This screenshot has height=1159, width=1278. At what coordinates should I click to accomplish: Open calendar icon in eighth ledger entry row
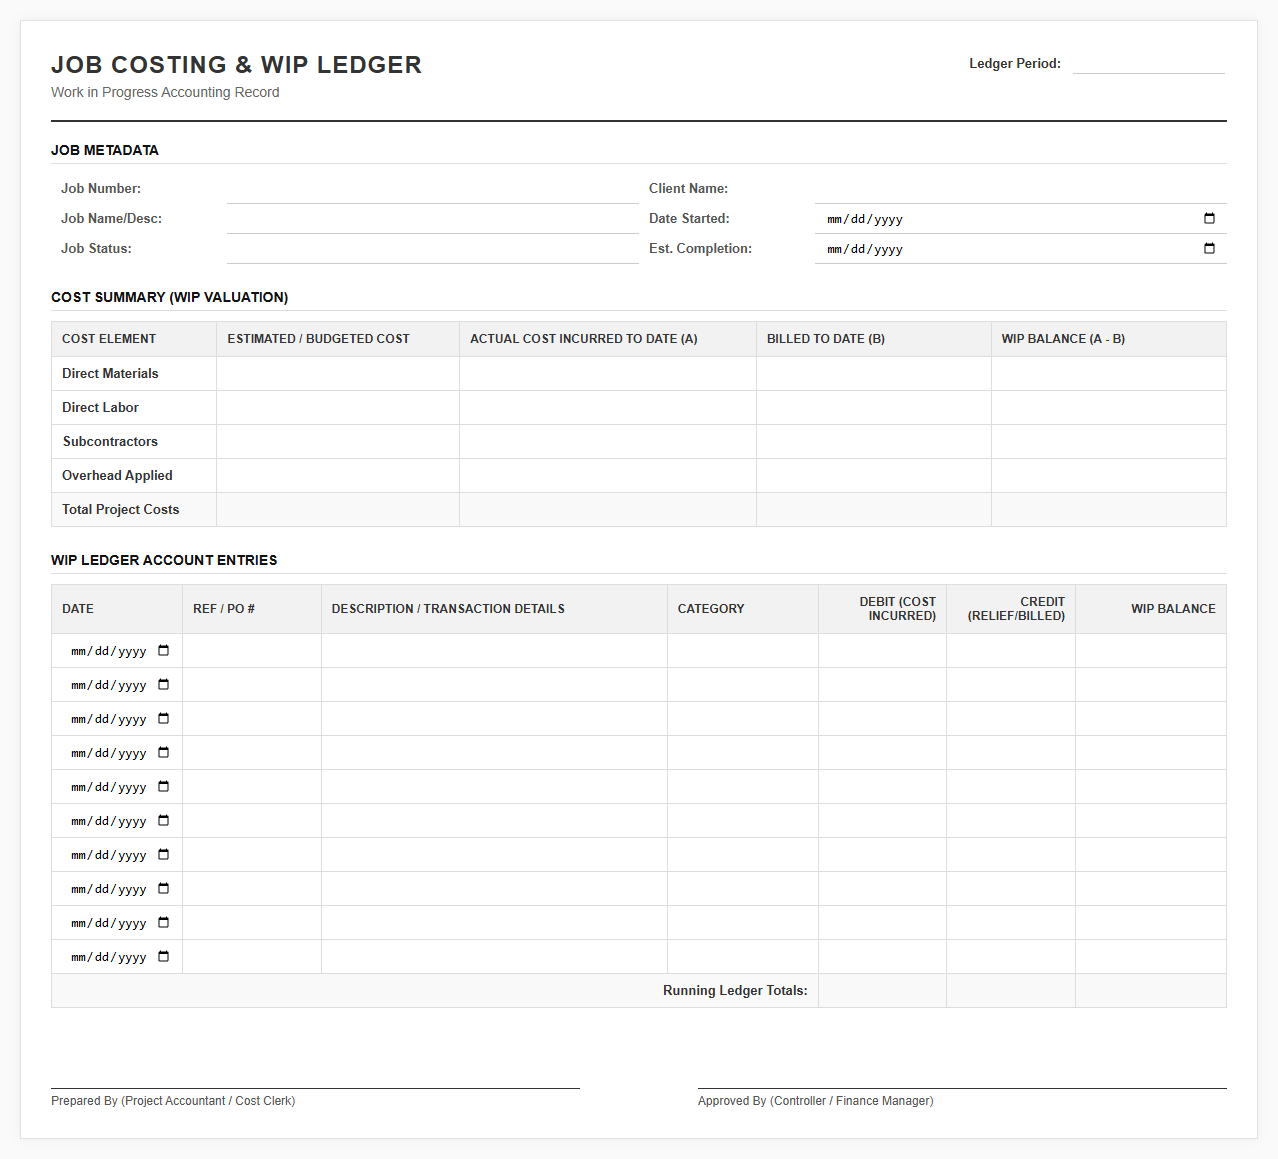pos(164,888)
